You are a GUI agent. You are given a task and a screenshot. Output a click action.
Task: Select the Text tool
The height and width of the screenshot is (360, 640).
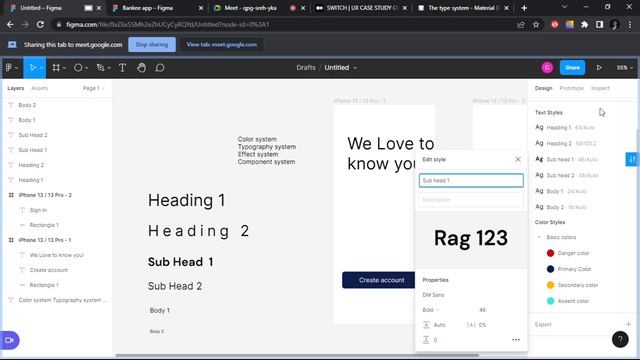point(122,68)
